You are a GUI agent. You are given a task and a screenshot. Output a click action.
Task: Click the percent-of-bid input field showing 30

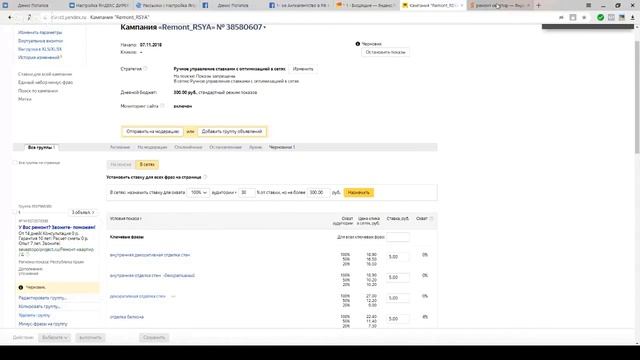pyautogui.click(x=247, y=192)
